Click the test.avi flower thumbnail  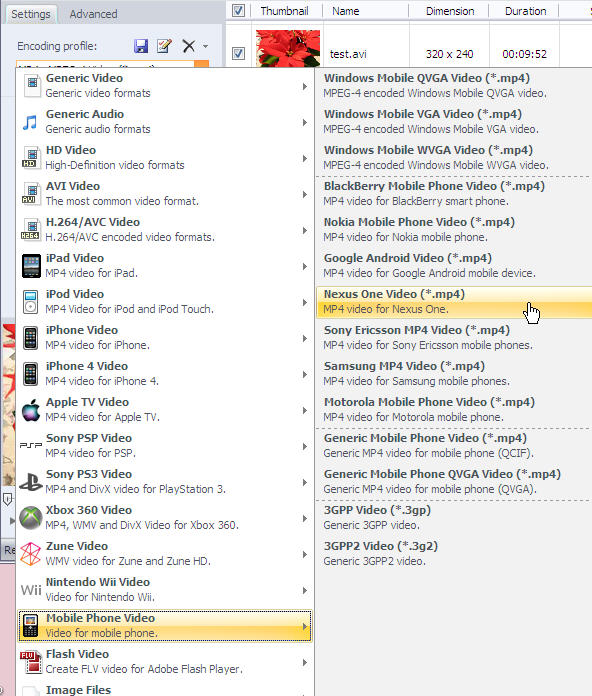click(x=288, y=48)
